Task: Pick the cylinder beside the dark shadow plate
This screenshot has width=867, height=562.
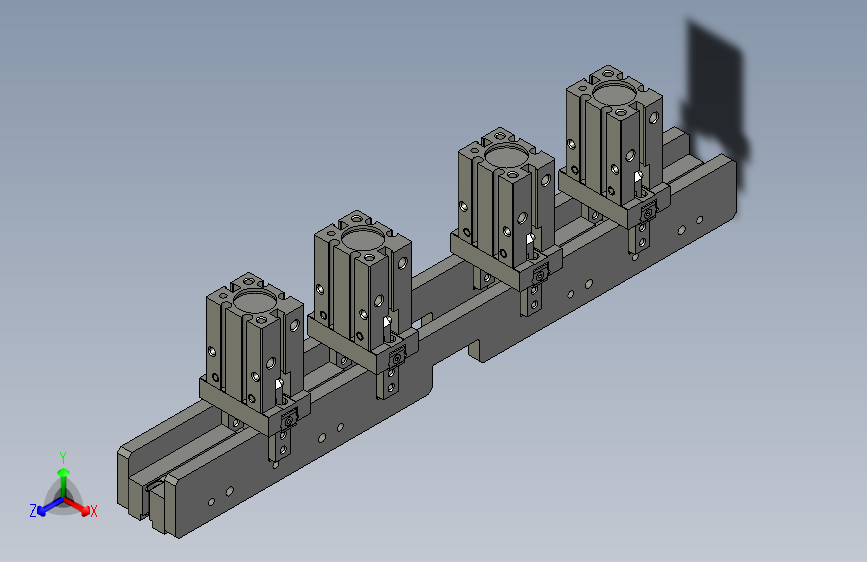Action: (x=613, y=135)
